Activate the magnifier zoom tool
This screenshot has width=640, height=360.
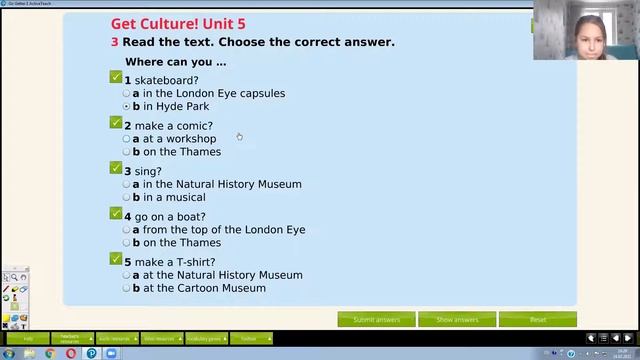click(14, 278)
